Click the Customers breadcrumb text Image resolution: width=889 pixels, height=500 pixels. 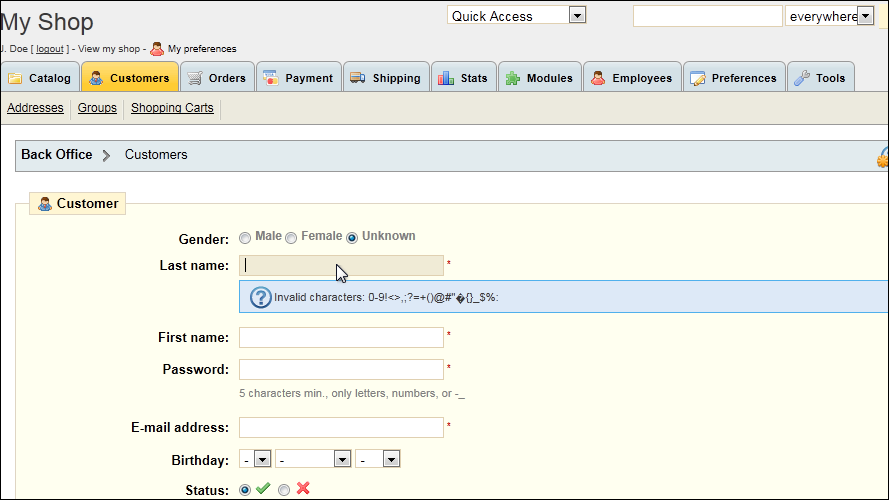click(x=156, y=155)
